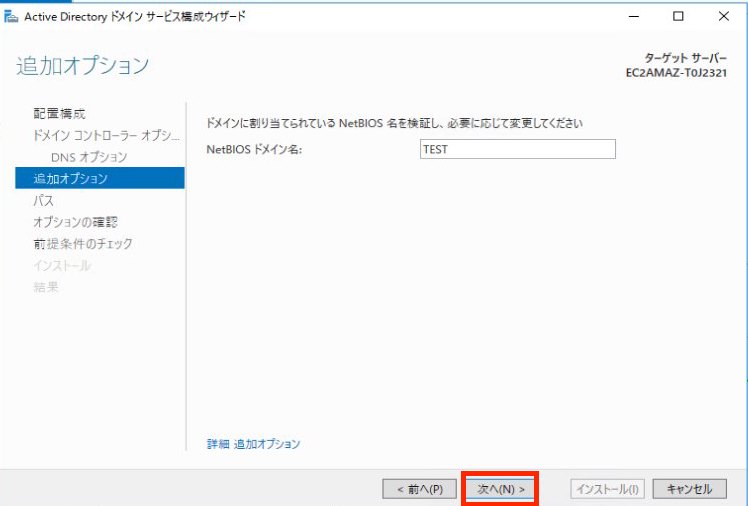Select ドメイン コントローラー オプション step
Viewport: 748px width, 506px height.
(106, 135)
